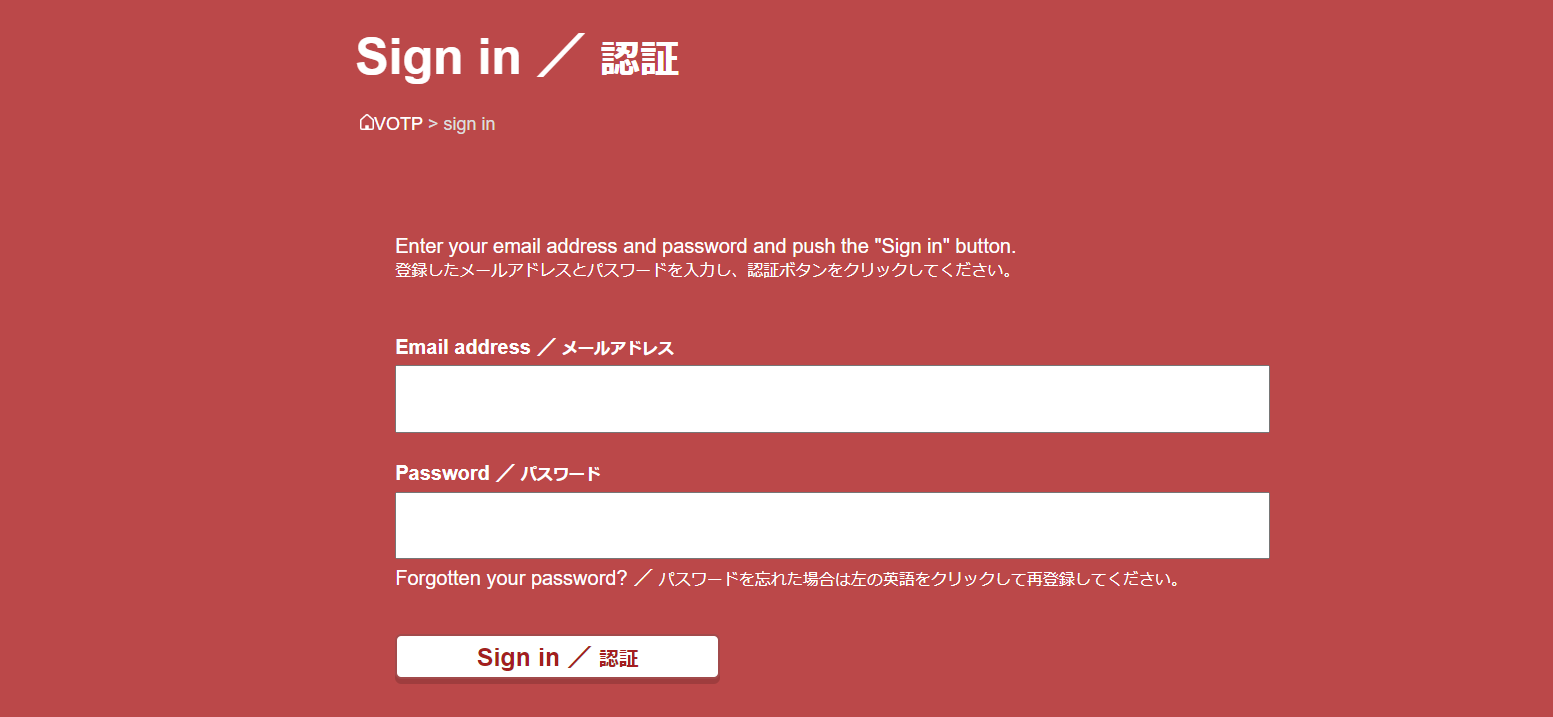Viewport: 1553px width, 717px height.
Task: Click the パスワード label text
Action: (560, 474)
